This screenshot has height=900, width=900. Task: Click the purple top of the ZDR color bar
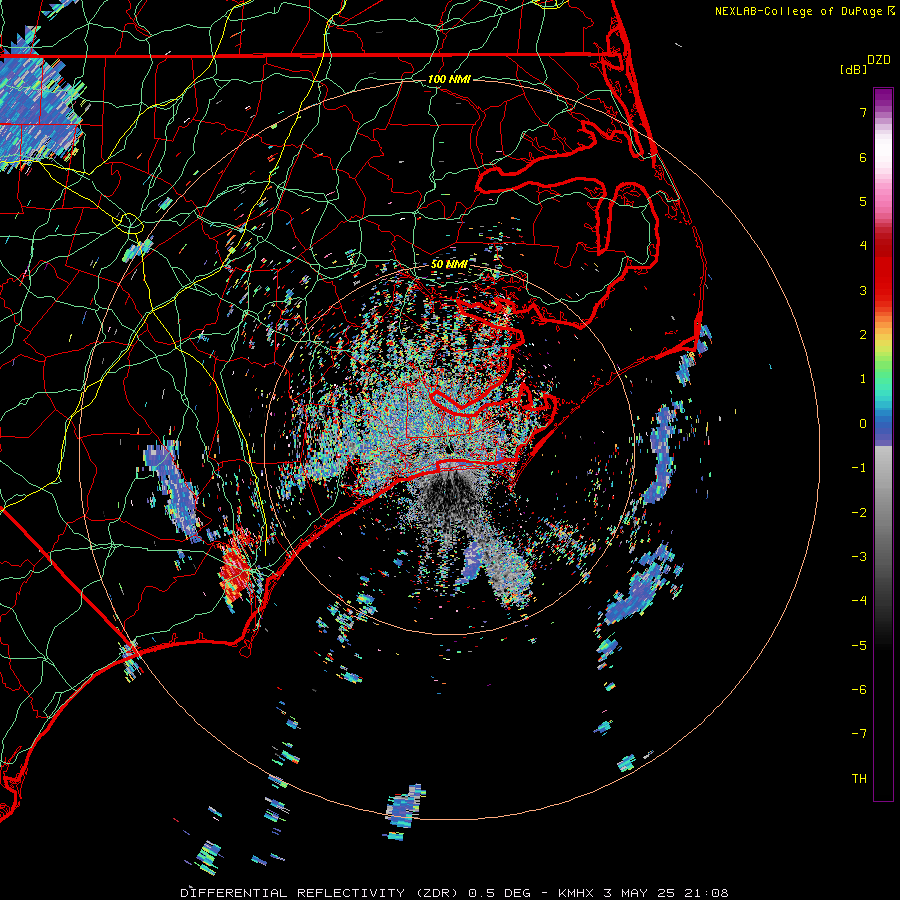883,98
